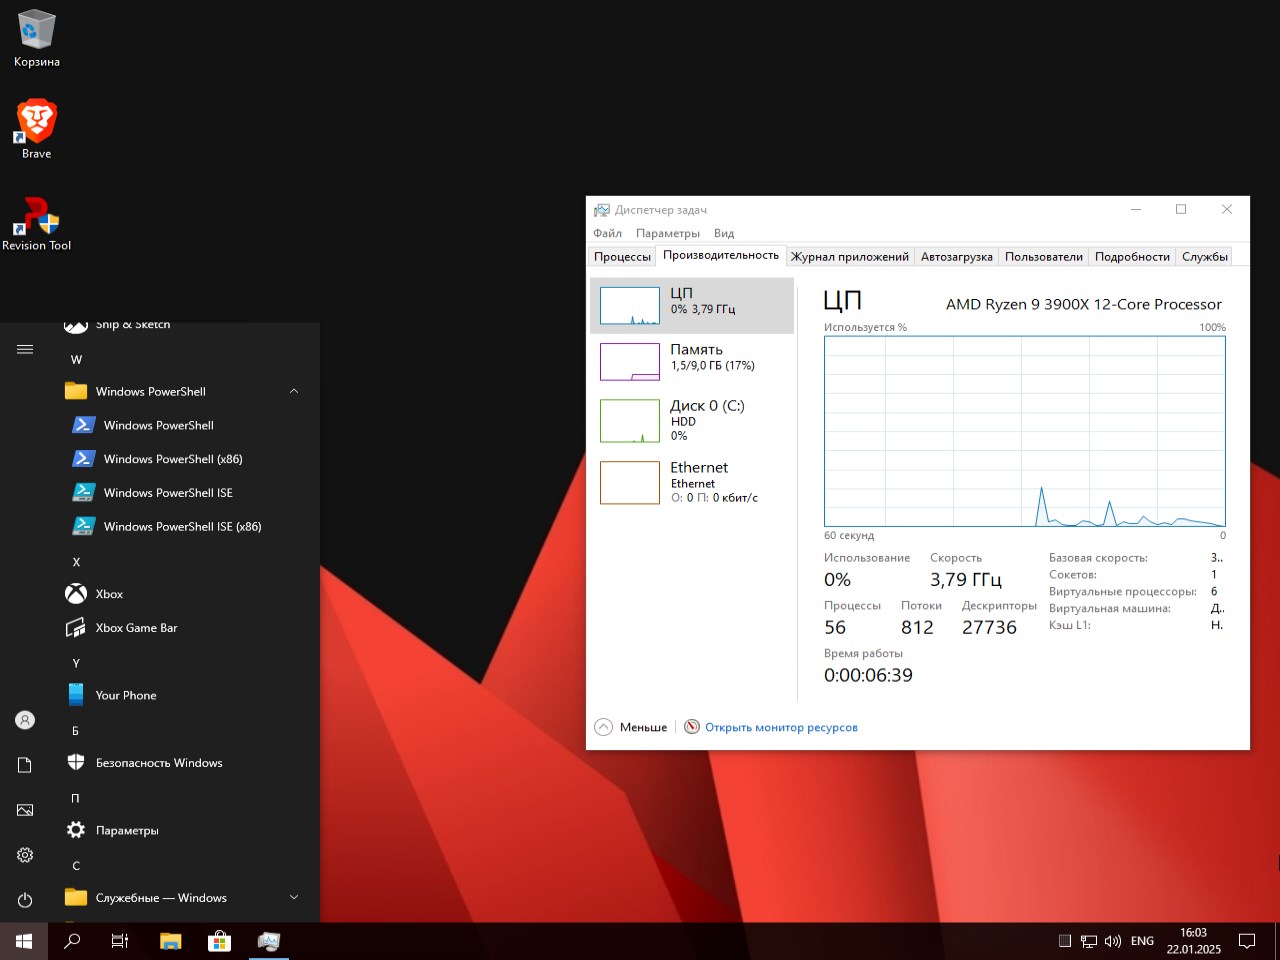1280x960 pixels.
Task: Open the notification center icon
Action: [1247, 941]
